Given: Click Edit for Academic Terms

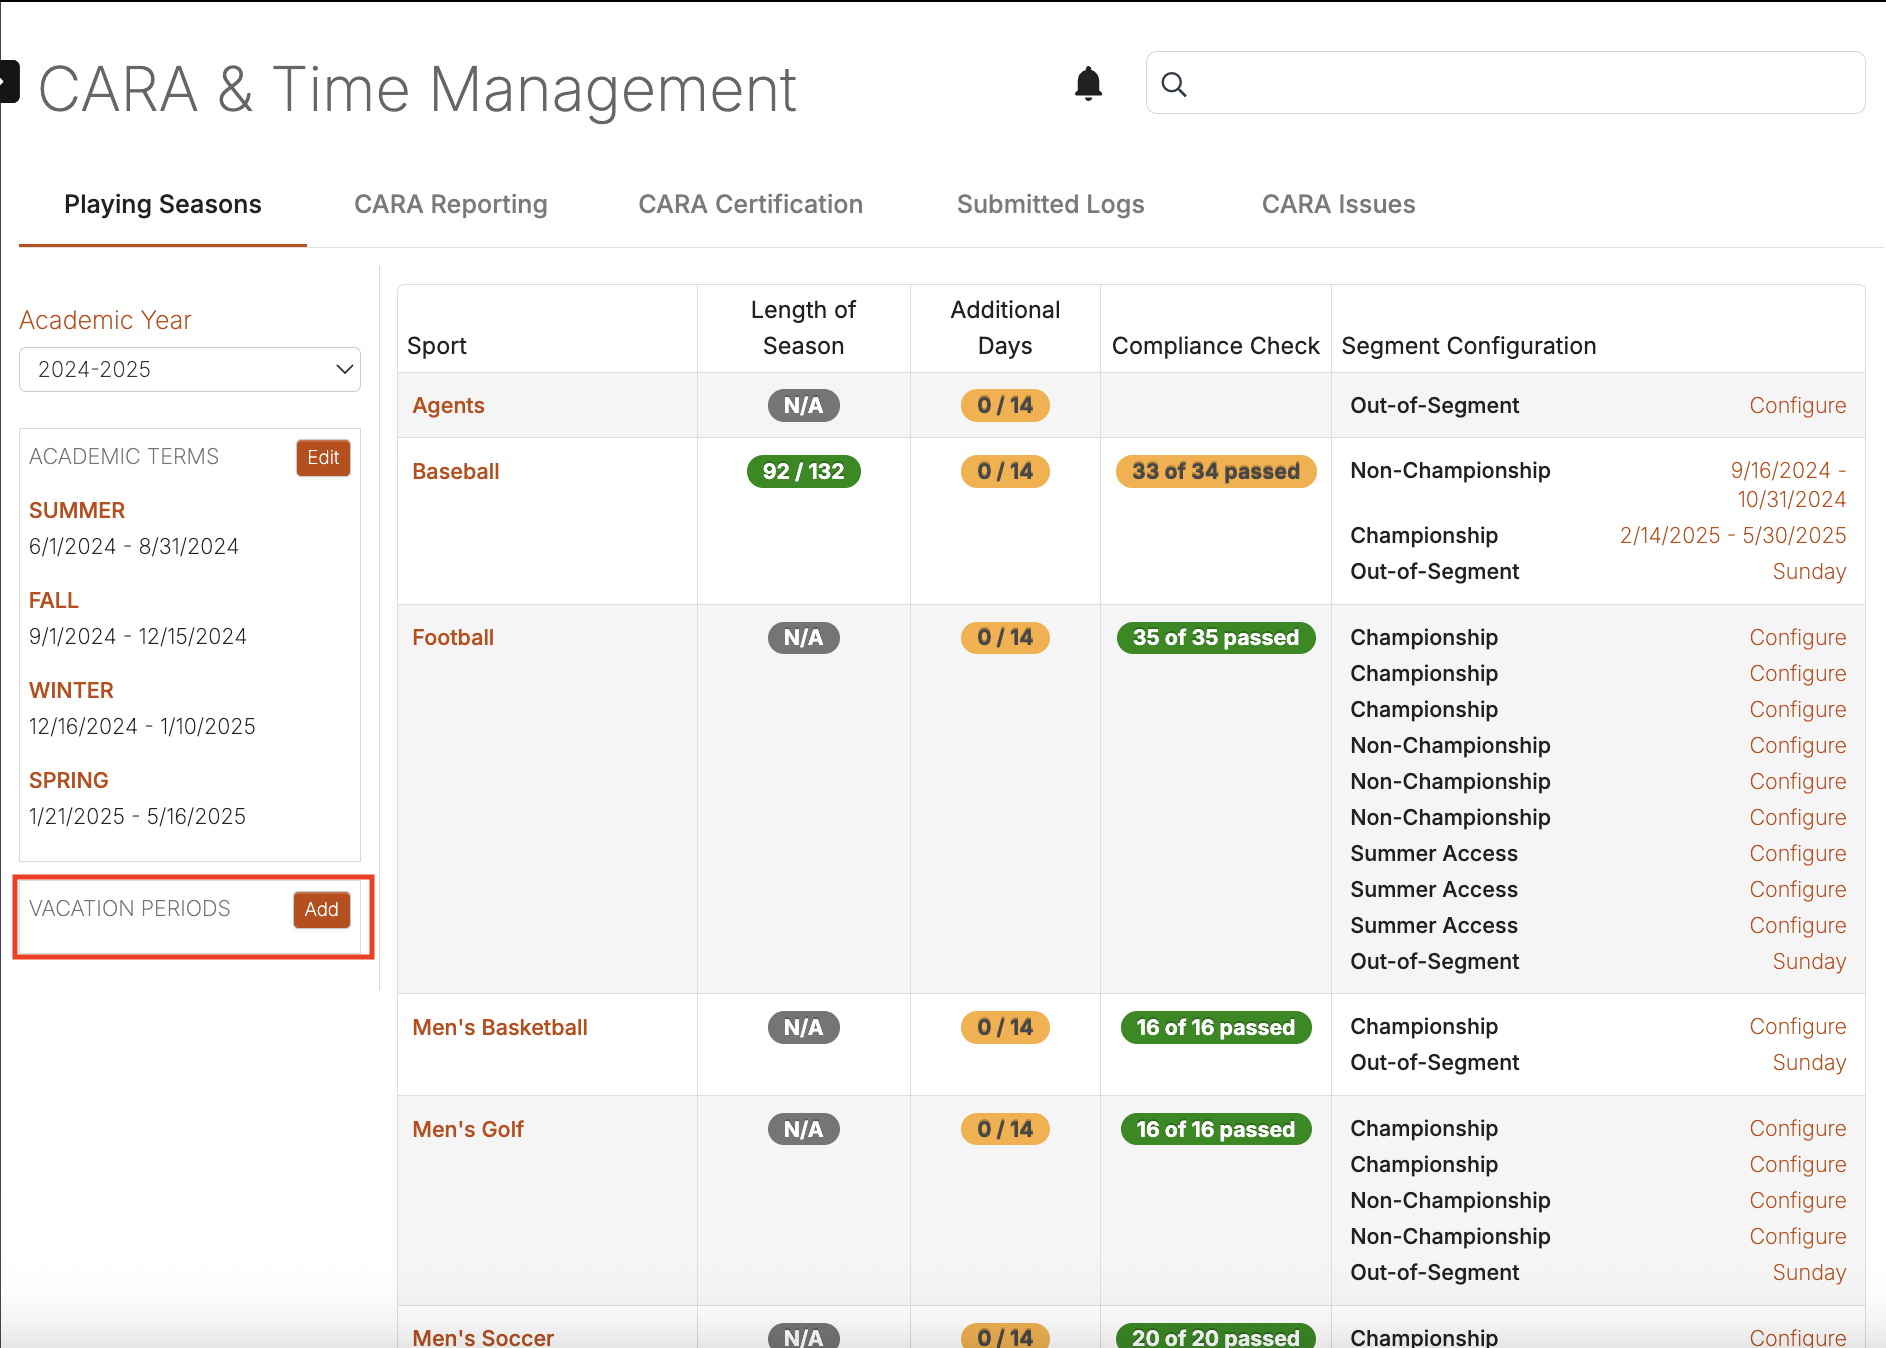Looking at the screenshot, I should click(322, 458).
